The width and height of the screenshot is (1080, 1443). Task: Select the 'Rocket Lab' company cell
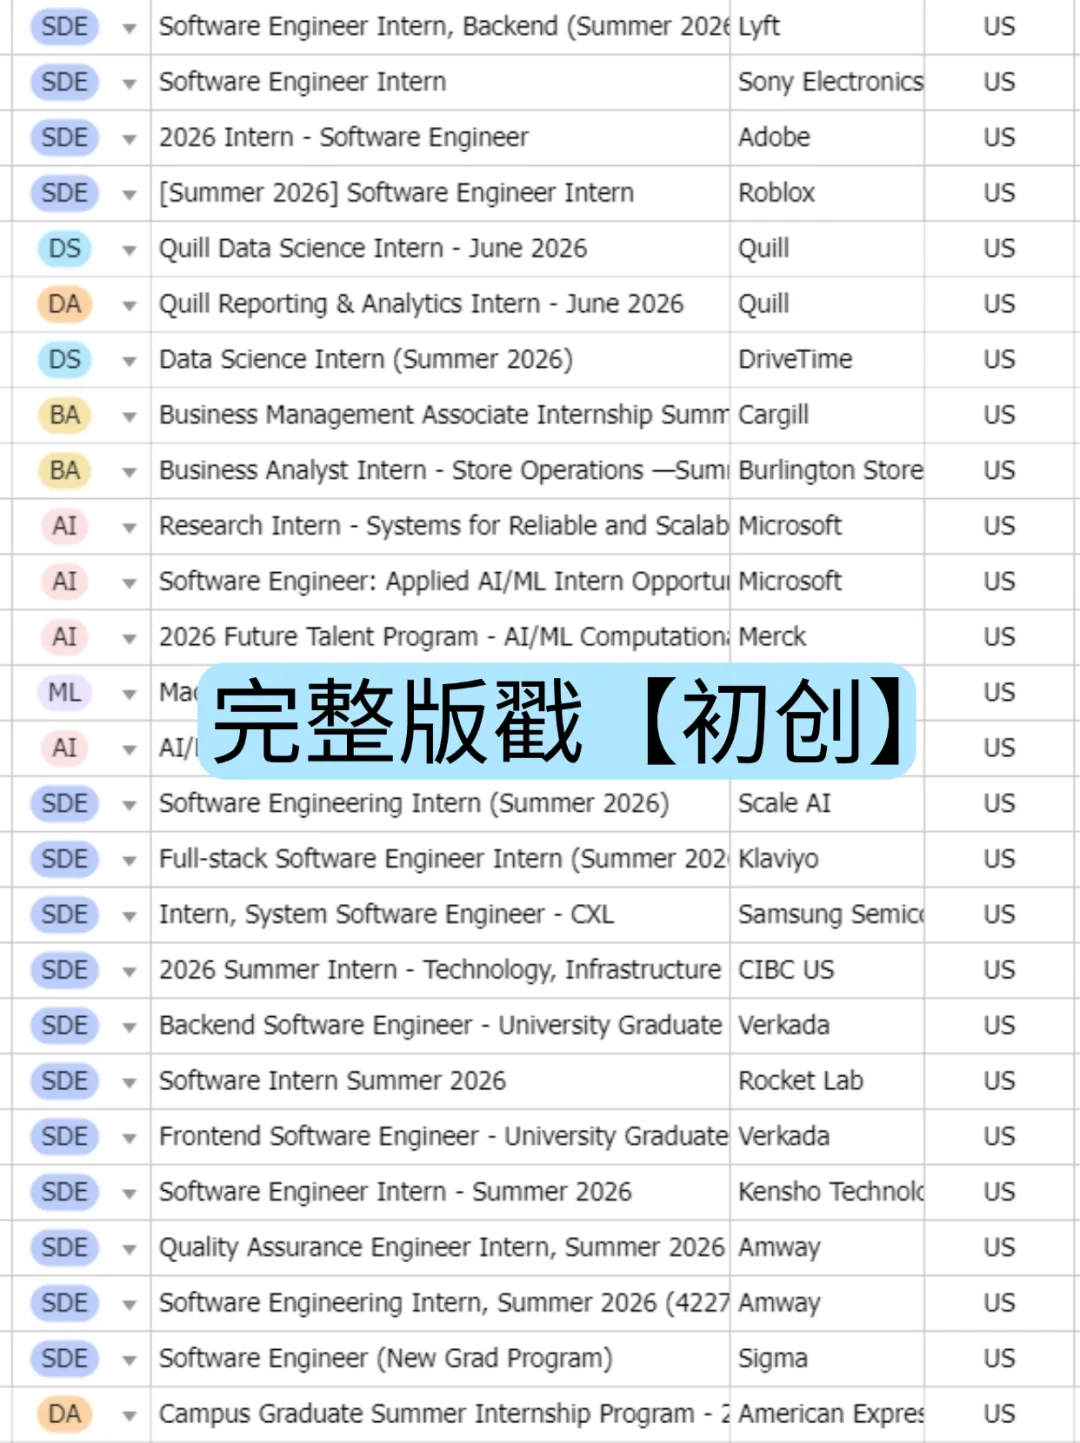click(x=827, y=1081)
